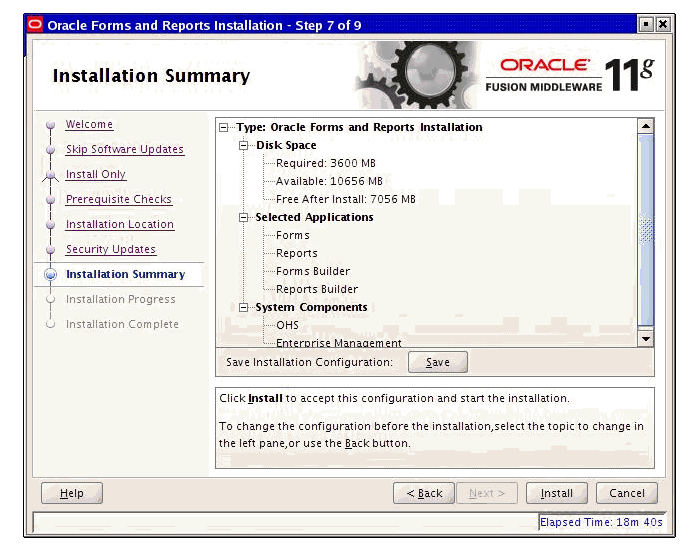Open the Security Updates step

pos(111,250)
